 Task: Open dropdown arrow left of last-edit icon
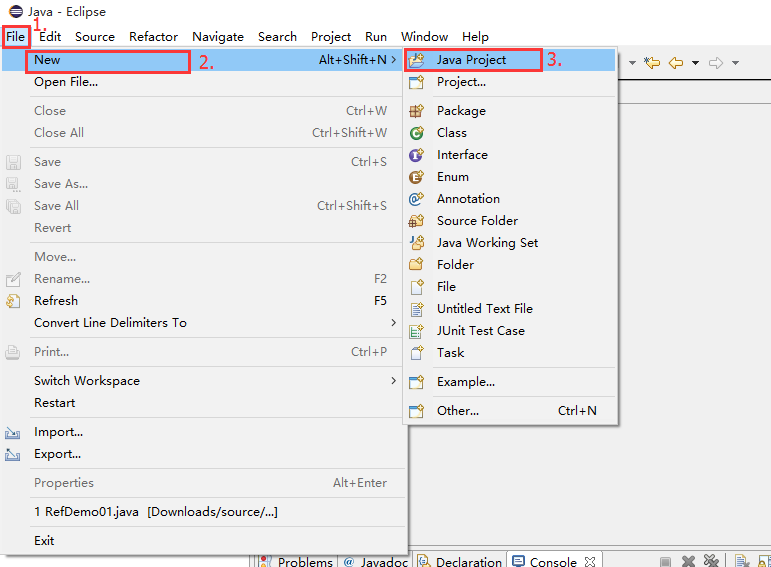pyautogui.click(x=632, y=63)
